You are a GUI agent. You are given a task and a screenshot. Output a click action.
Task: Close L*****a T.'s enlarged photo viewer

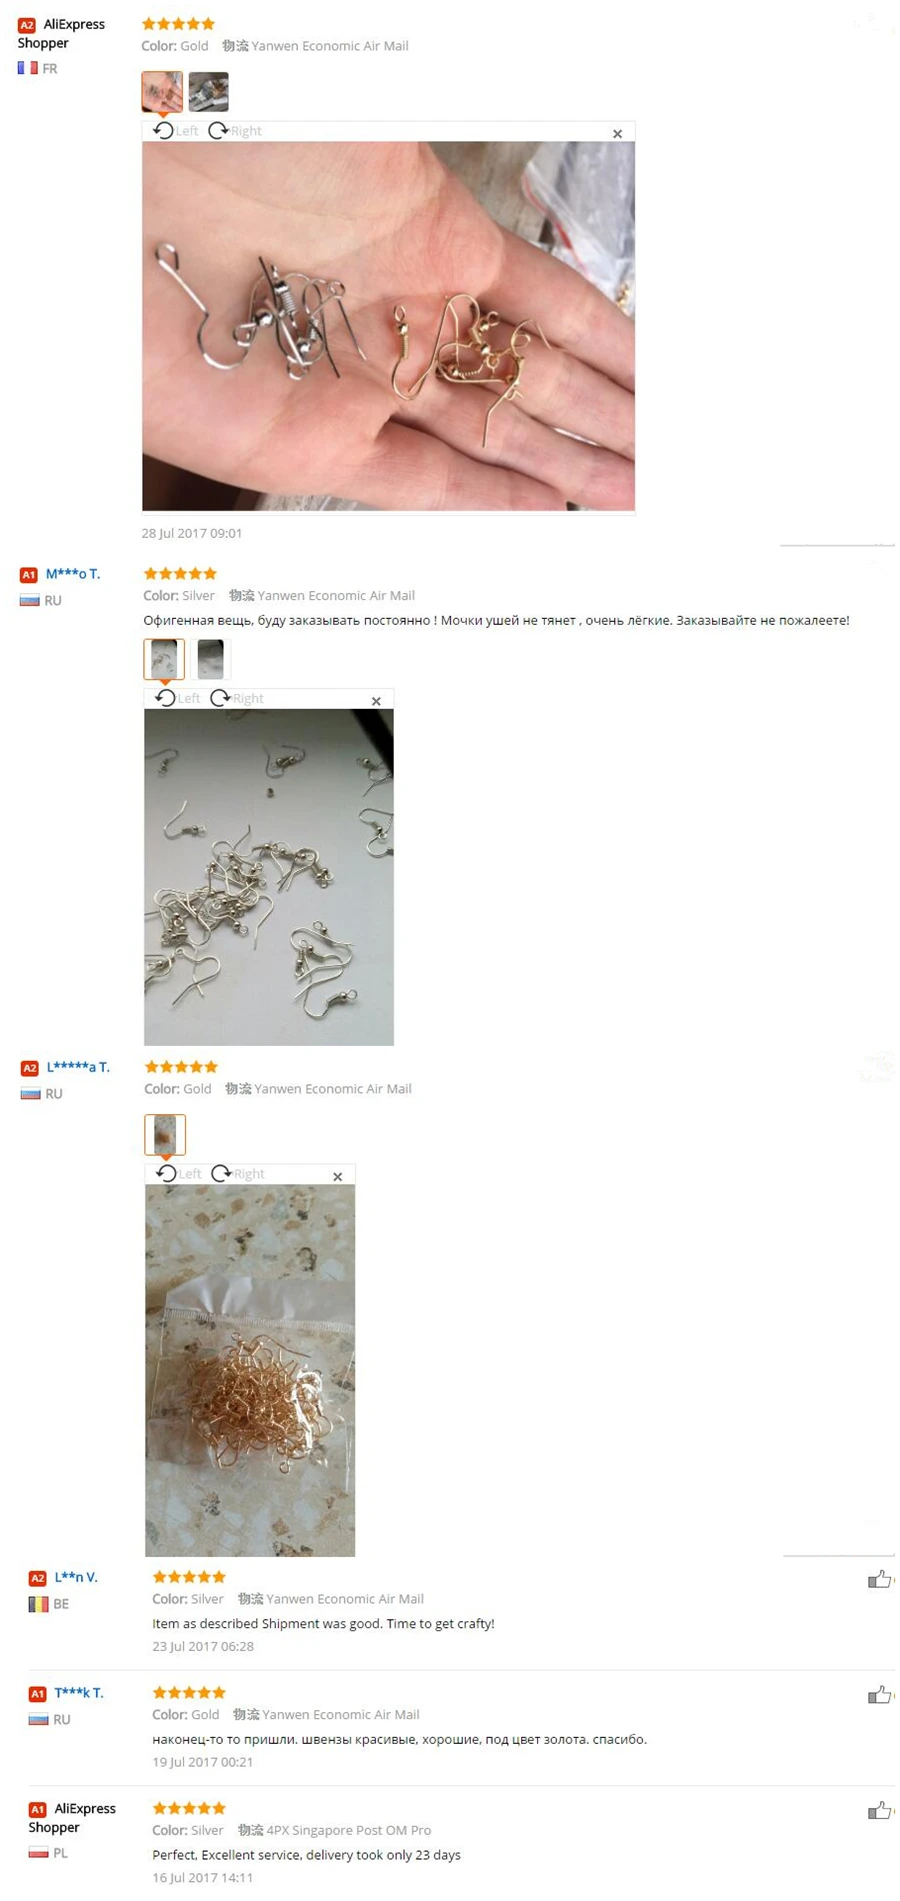[337, 1176]
